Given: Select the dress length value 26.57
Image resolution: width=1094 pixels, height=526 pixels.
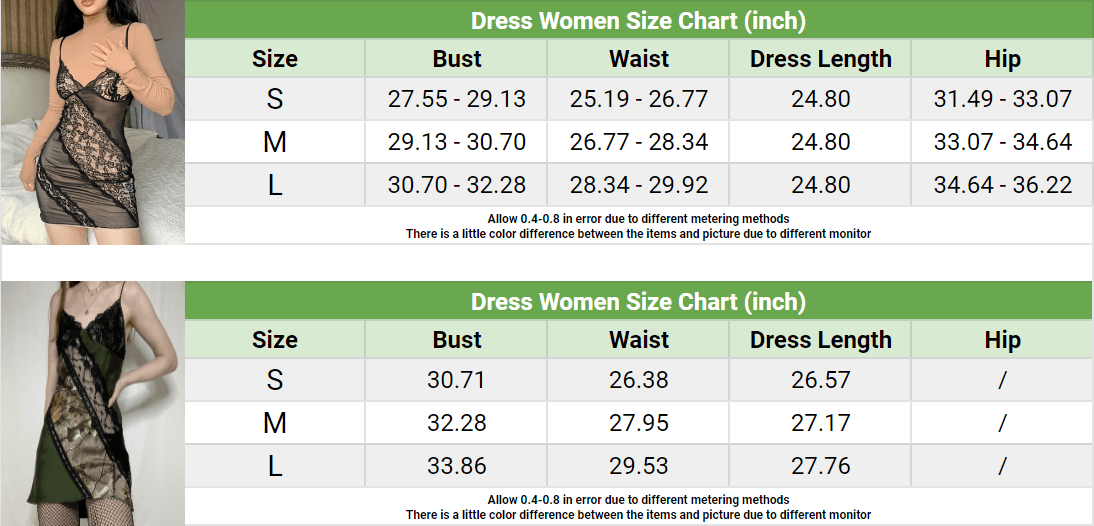Looking at the screenshot, I should [x=820, y=380].
